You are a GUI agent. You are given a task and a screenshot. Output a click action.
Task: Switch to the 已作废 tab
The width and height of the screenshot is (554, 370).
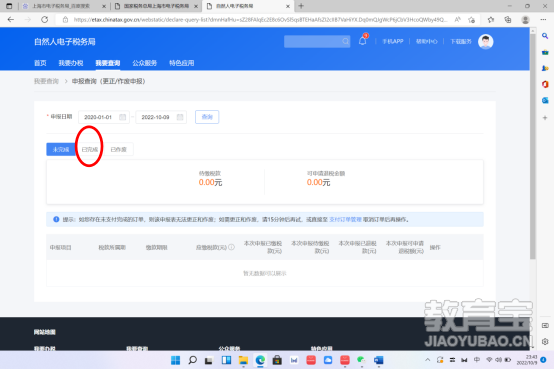pos(119,149)
